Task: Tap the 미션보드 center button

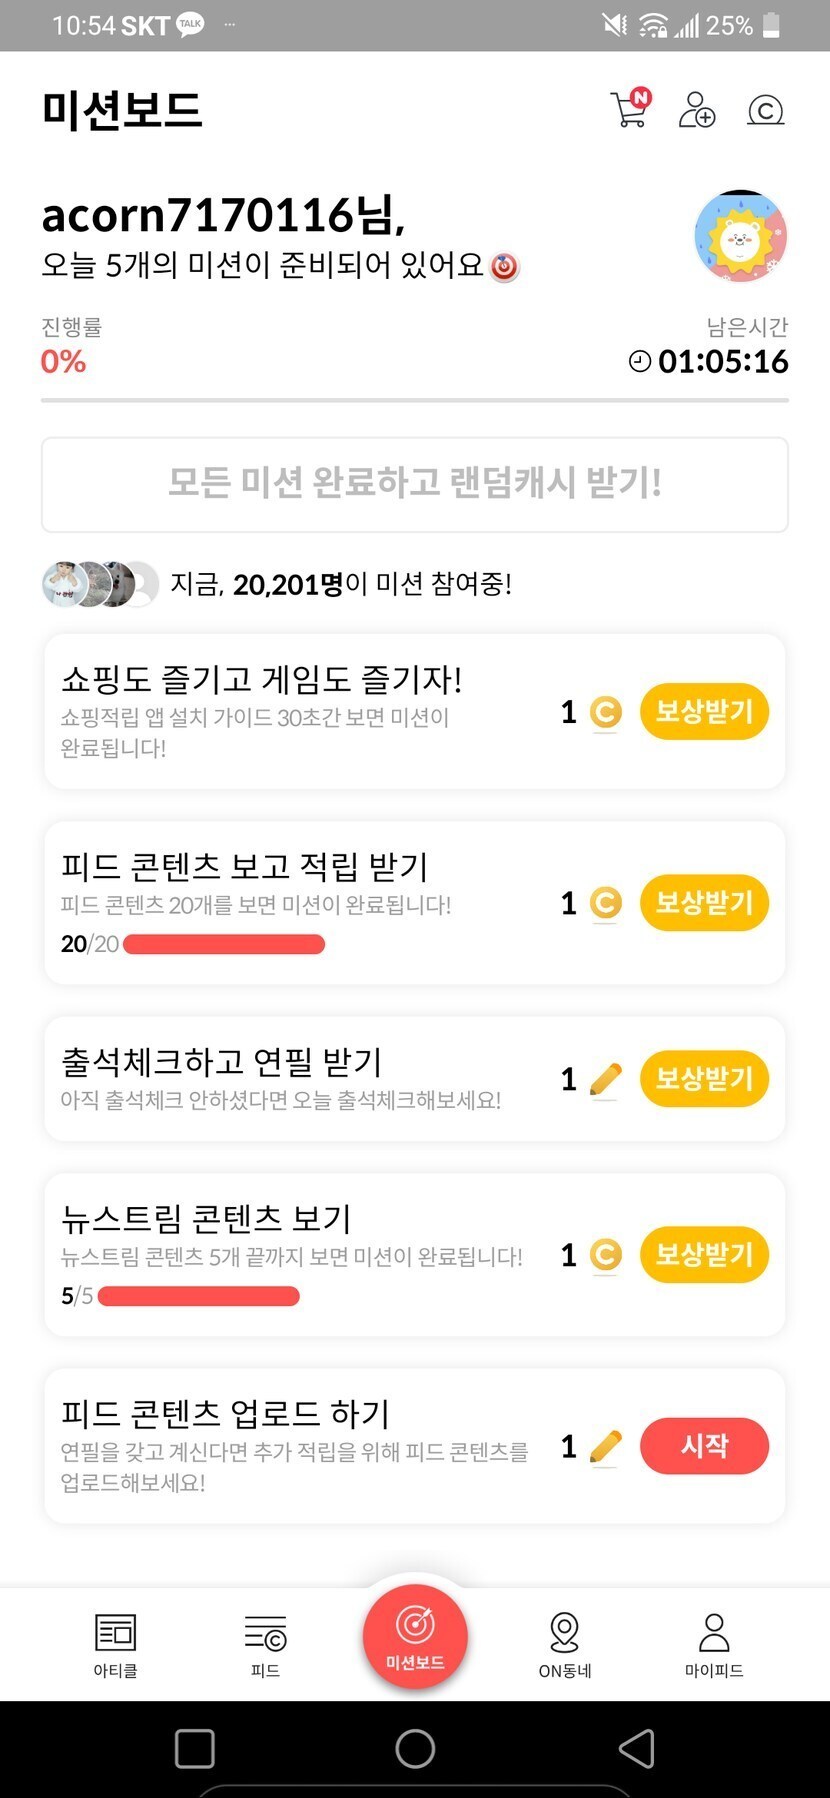Action: [x=415, y=1635]
